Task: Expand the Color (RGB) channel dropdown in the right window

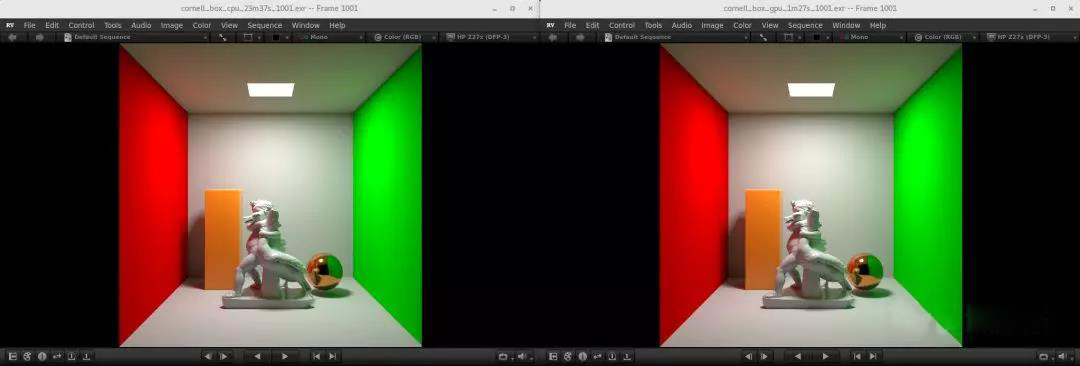Action: pos(943,37)
